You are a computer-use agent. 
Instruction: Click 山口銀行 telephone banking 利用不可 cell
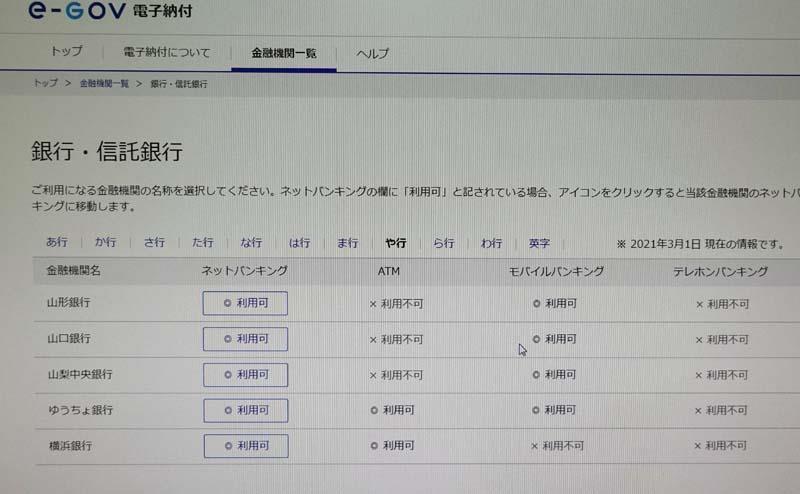(722, 339)
